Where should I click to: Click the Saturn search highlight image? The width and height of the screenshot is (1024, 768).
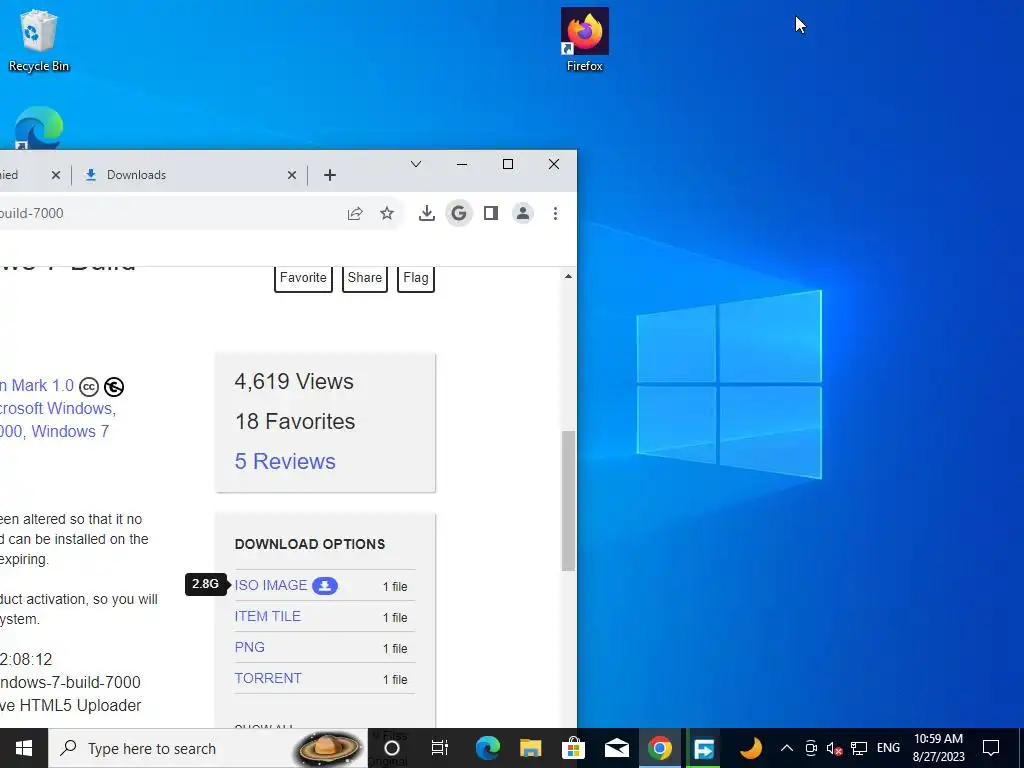tap(330, 748)
